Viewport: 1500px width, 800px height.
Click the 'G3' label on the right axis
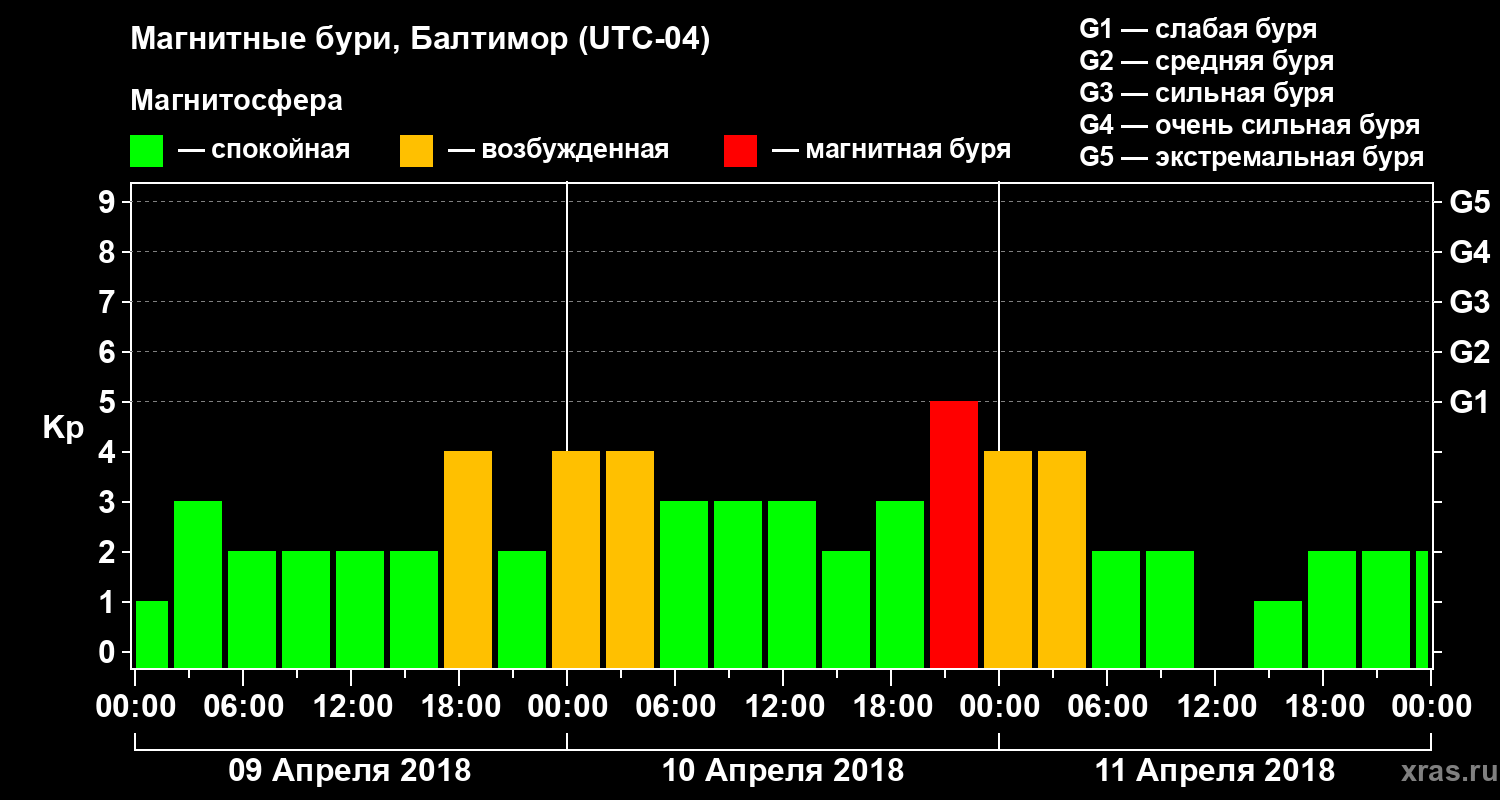coord(1469,302)
